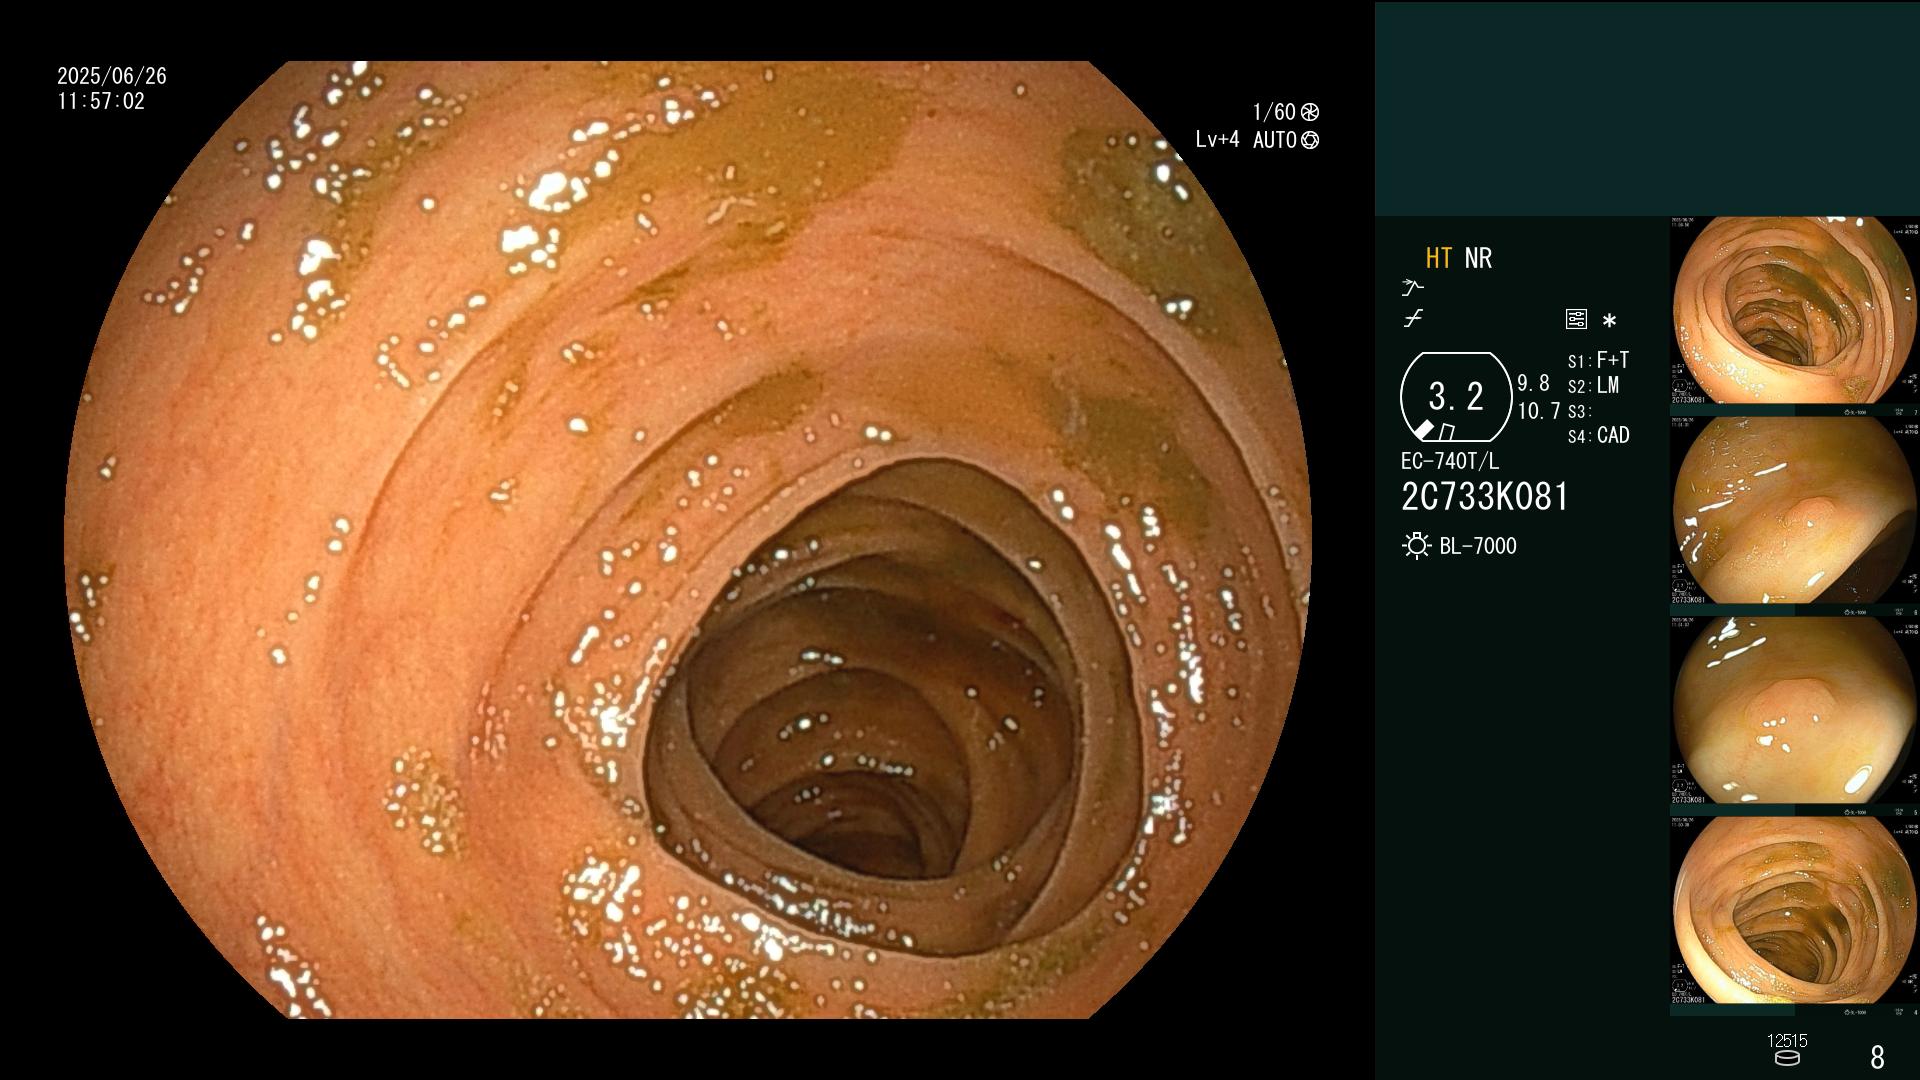Click the 12515 remaining storage count

point(1787,1041)
